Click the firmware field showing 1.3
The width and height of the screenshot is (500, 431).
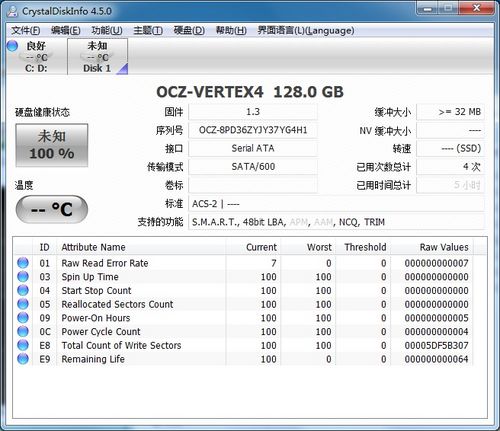(x=253, y=112)
